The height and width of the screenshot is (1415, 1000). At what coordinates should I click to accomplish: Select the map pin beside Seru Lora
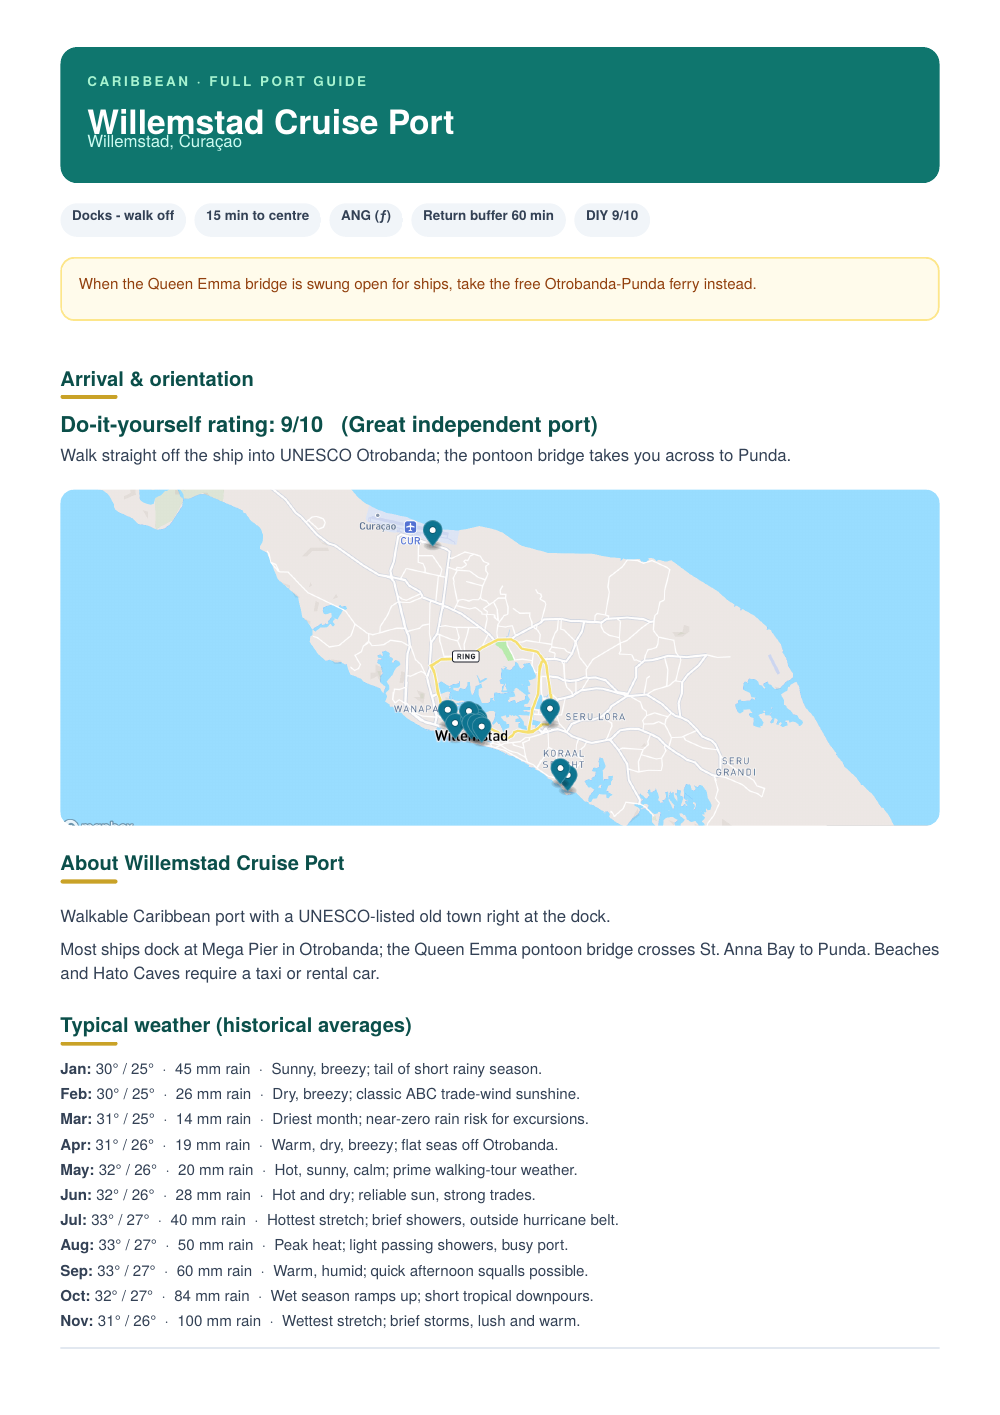(x=549, y=710)
